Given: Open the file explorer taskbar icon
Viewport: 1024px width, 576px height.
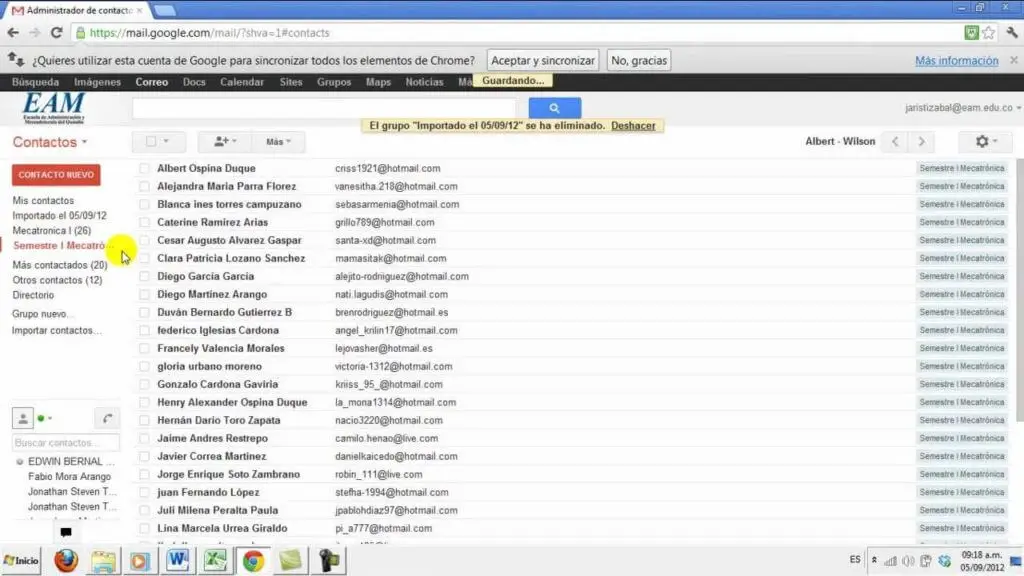Looking at the screenshot, I should click(103, 560).
